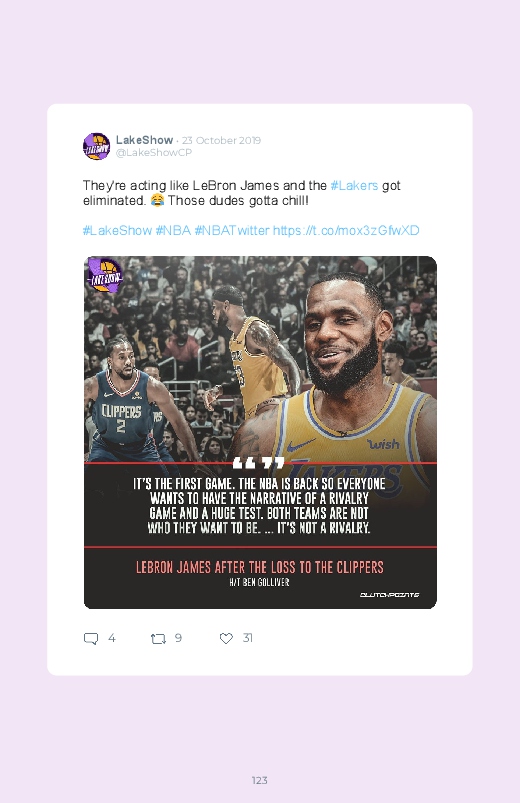This screenshot has height=803, width=520.
Task: Click the page number 123
Action: [260, 780]
